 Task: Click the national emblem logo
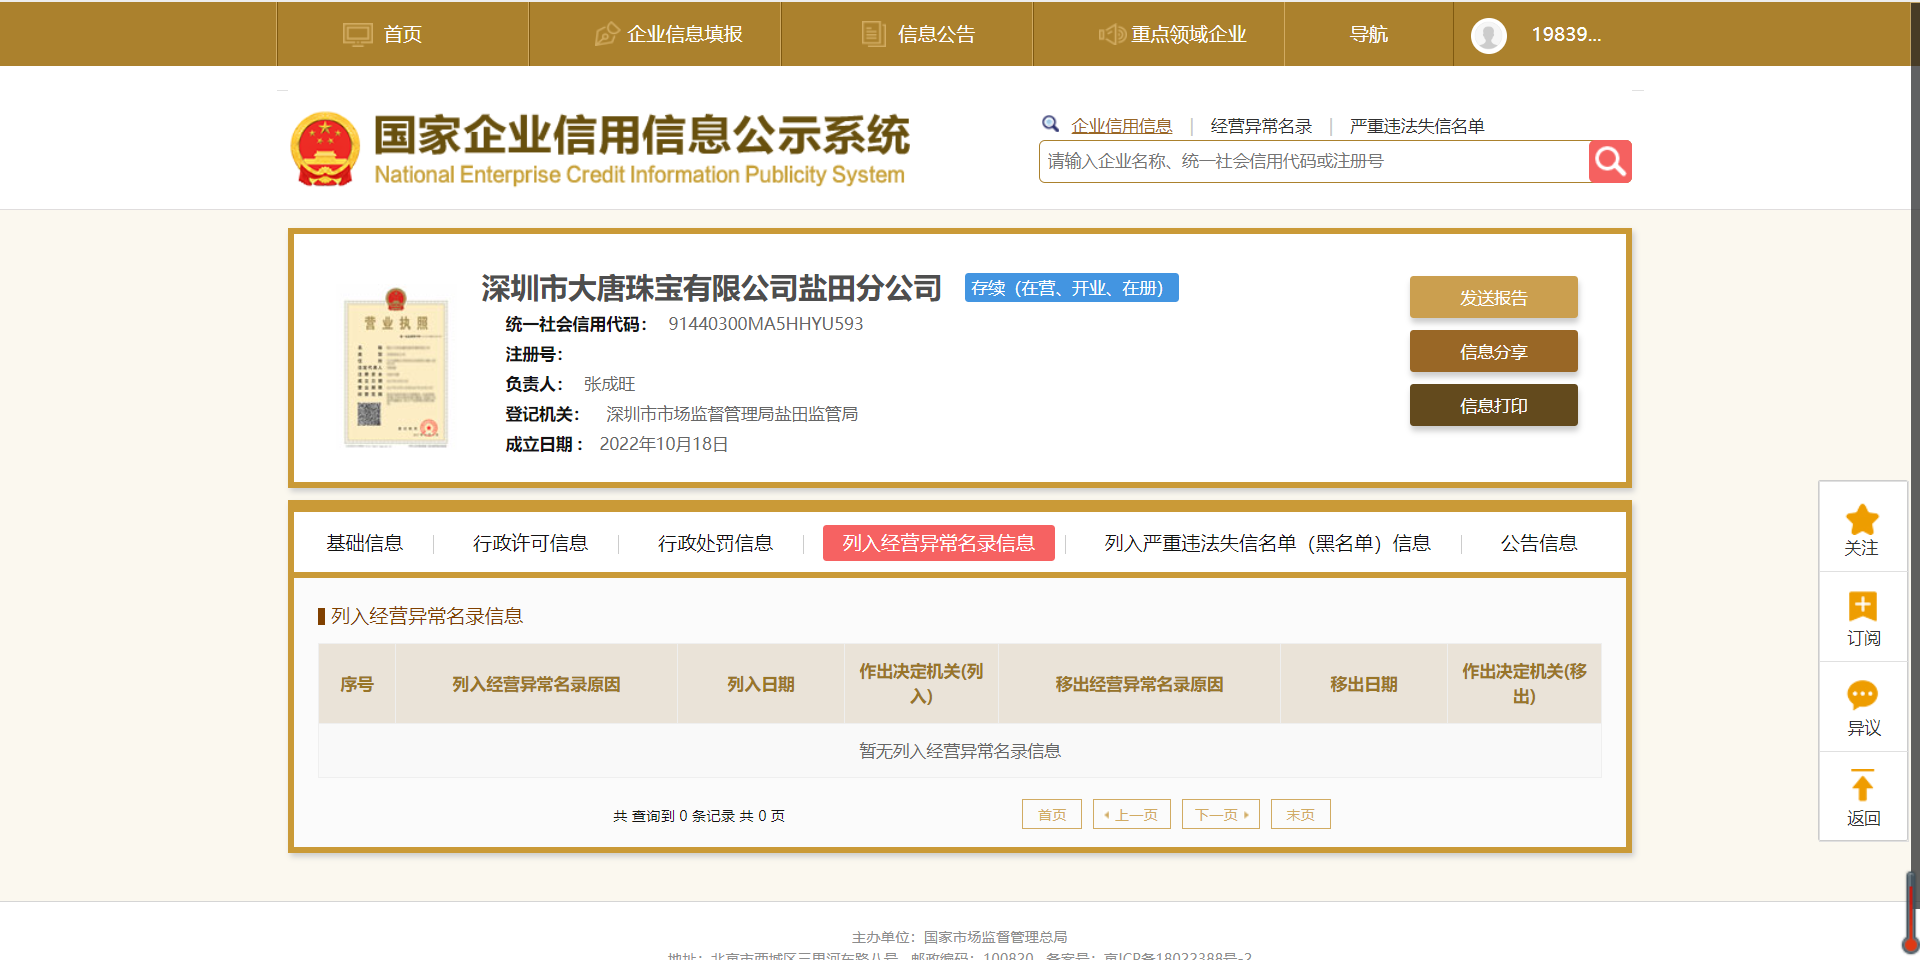pyautogui.click(x=325, y=149)
